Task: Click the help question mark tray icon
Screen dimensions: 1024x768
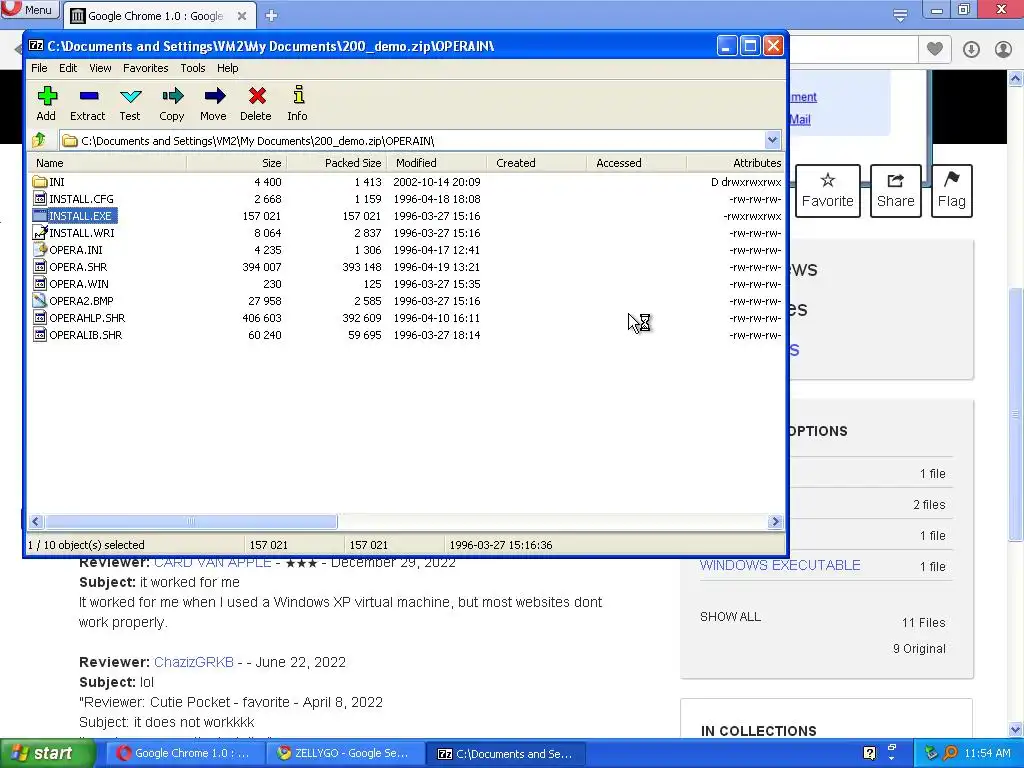Action: click(869, 753)
